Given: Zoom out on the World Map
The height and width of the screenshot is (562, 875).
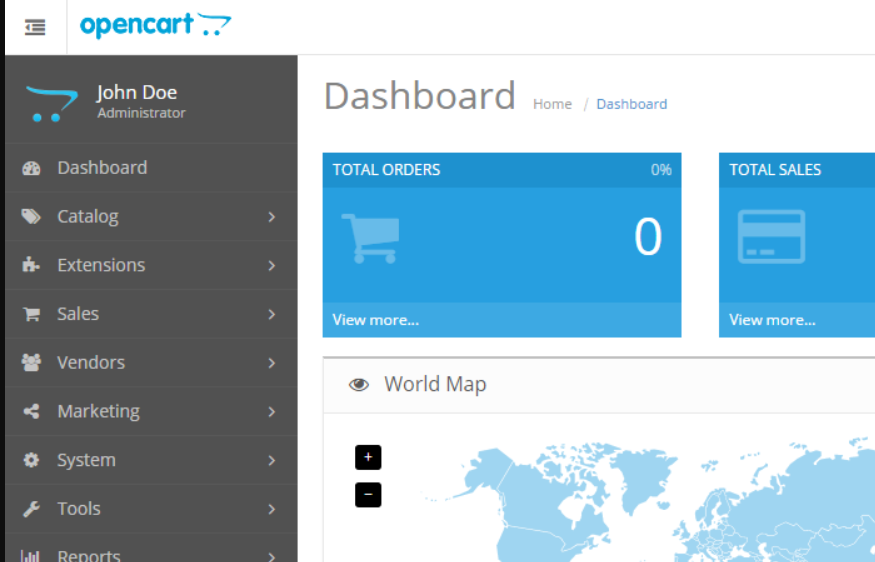Looking at the screenshot, I should click(x=368, y=494).
